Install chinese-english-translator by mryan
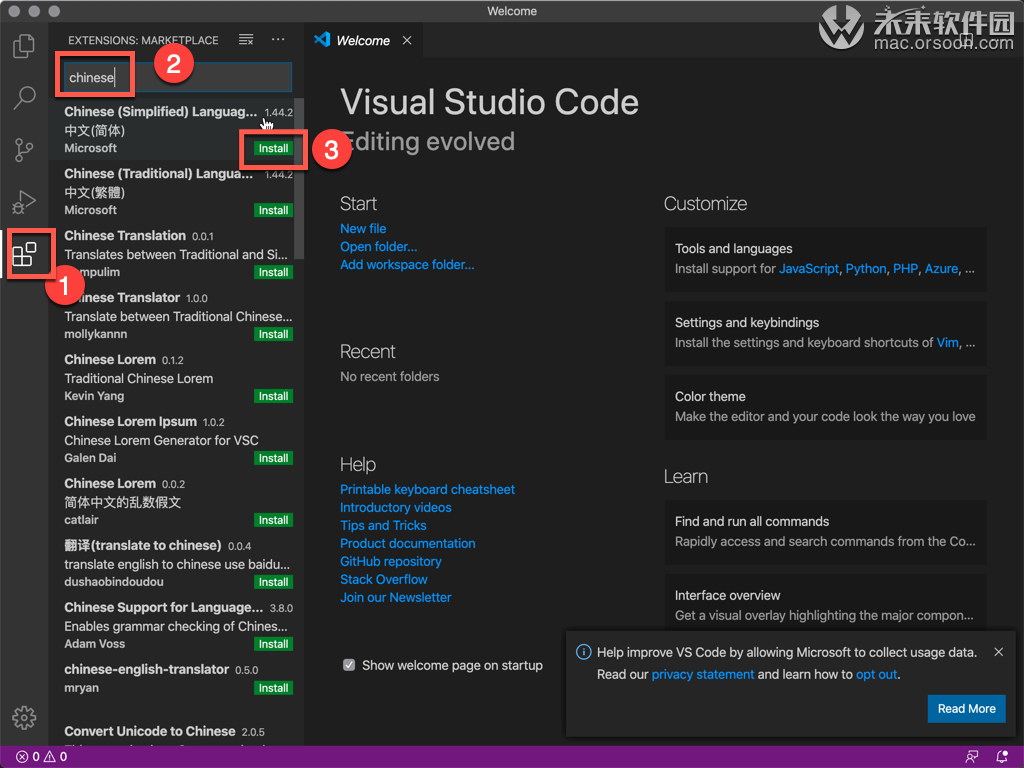Image resolution: width=1024 pixels, height=768 pixels. click(x=273, y=688)
